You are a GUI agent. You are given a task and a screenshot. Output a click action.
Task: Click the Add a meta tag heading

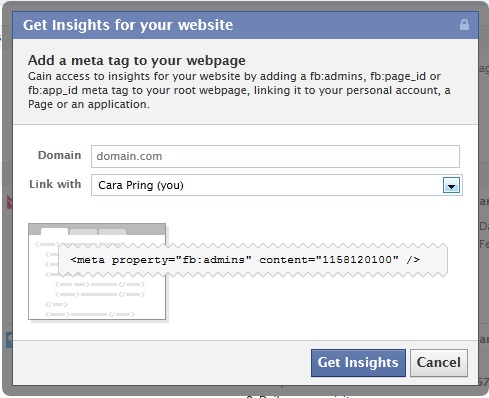pos(137,61)
